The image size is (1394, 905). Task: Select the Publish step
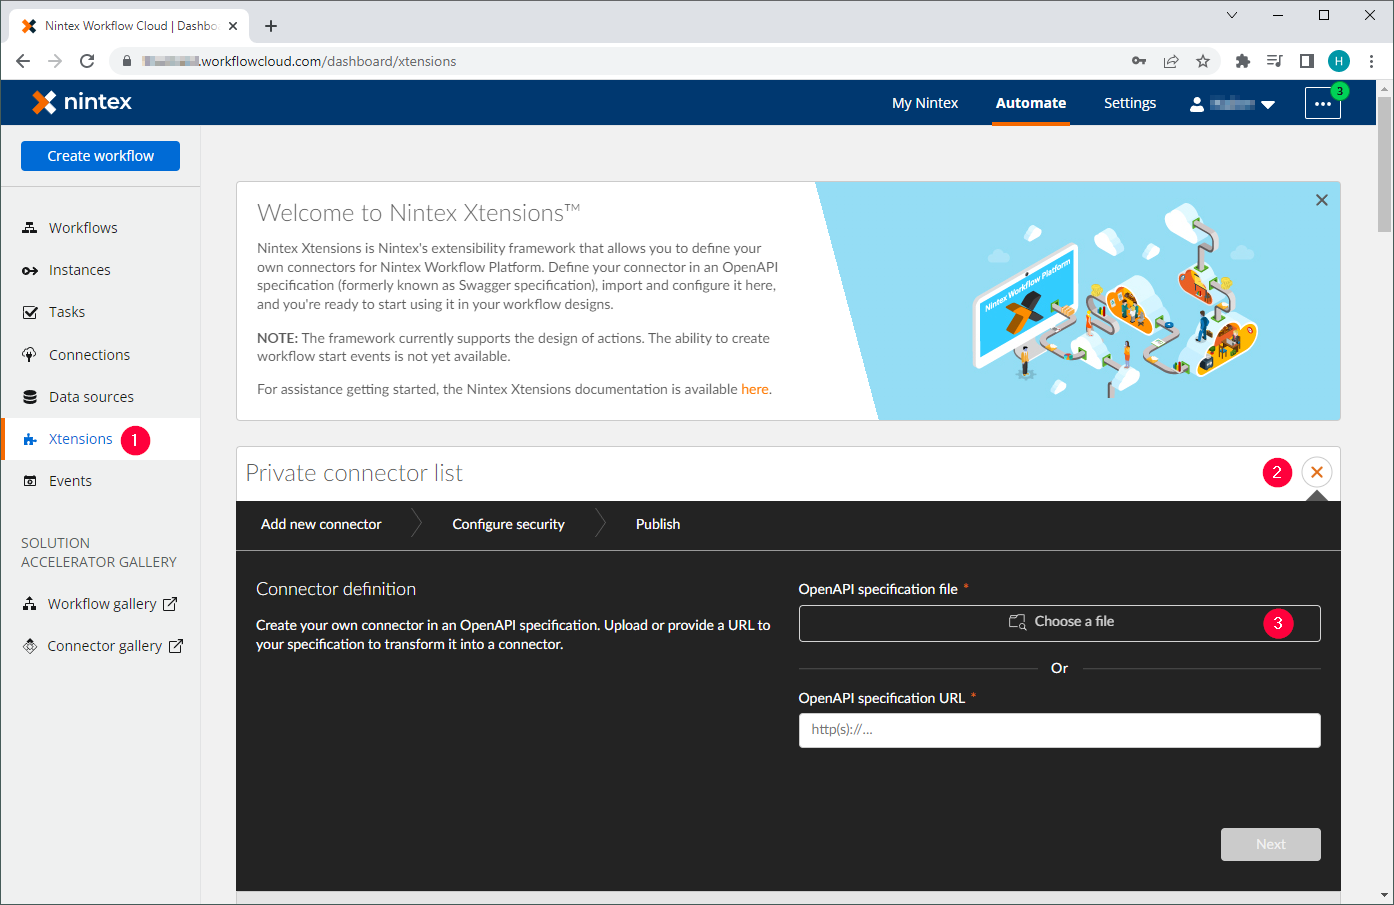(x=658, y=524)
